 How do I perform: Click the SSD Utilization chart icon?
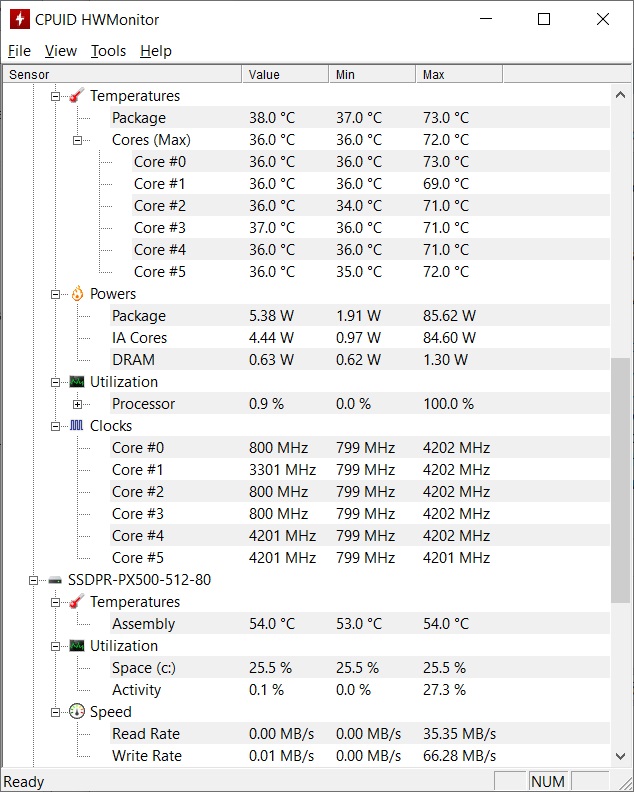(x=77, y=646)
